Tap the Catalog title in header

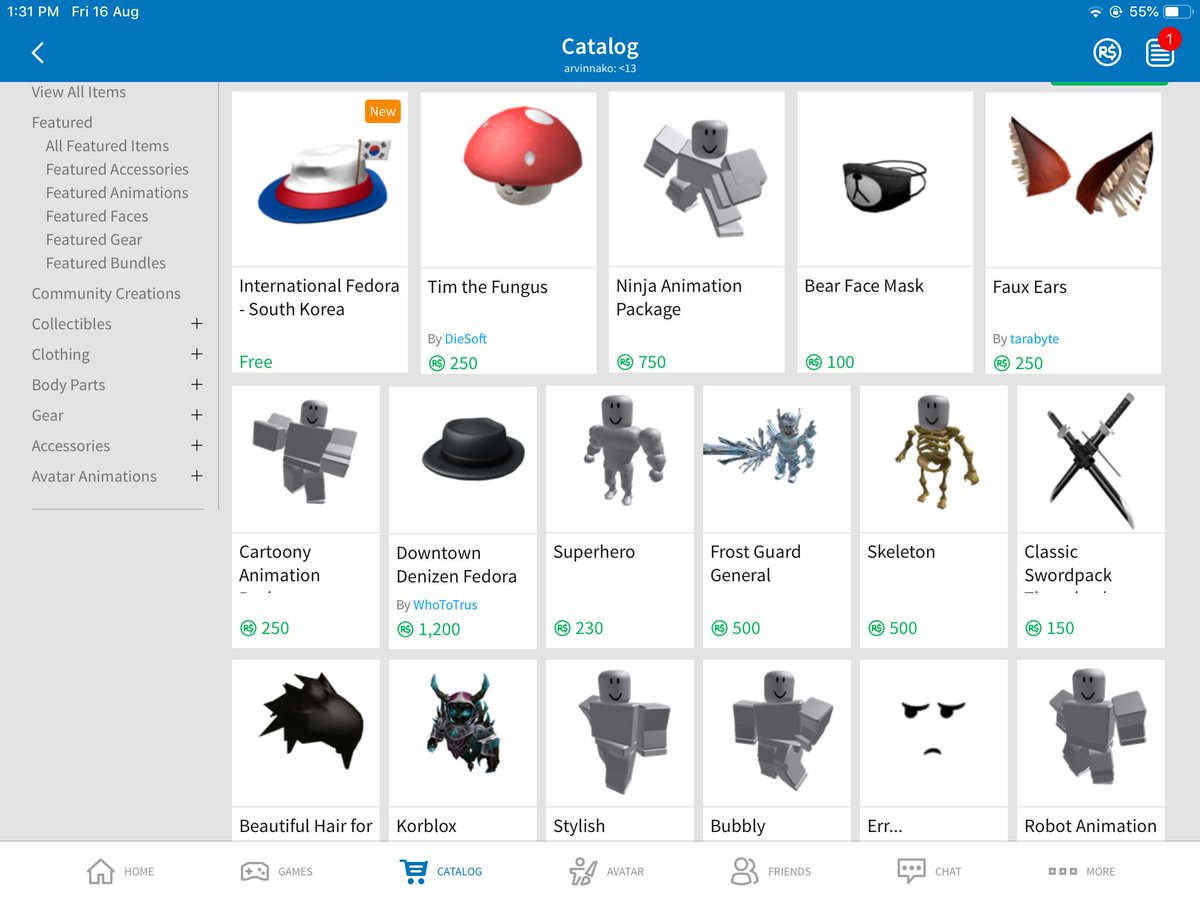600,47
